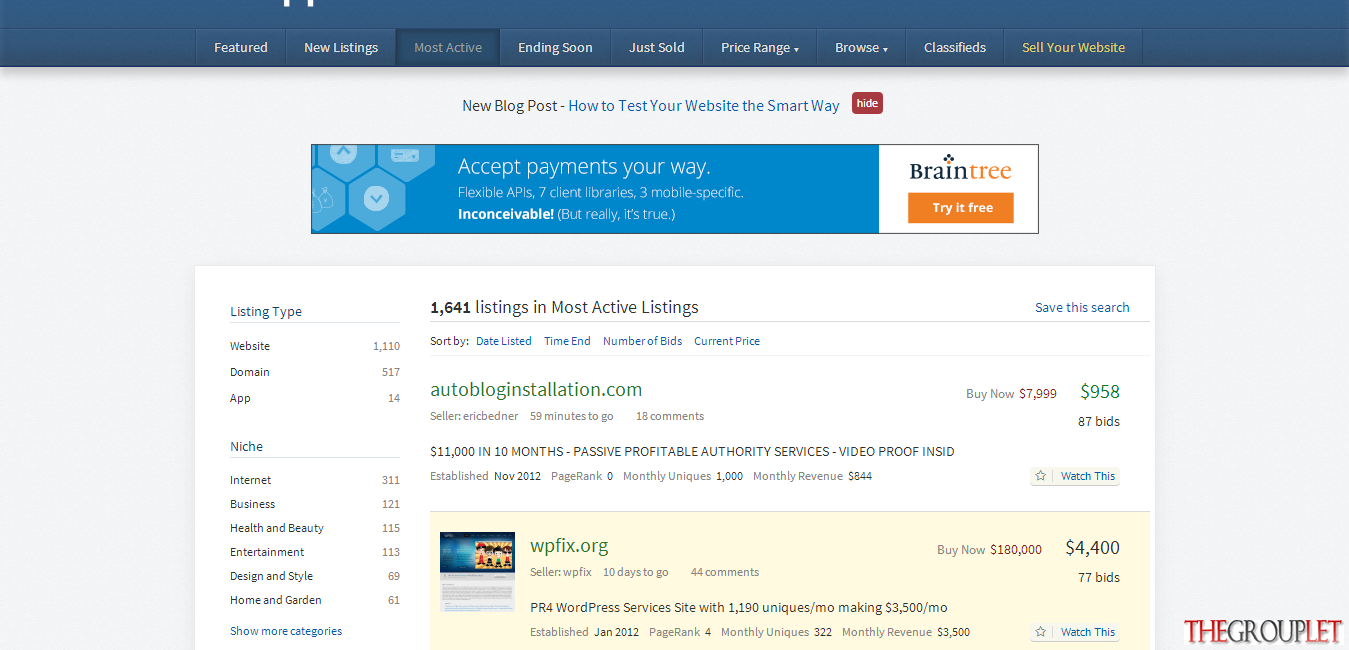Sort listings by Current Price
The width and height of the screenshot is (1349, 650).
pyautogui.click(x=727, y=341)
